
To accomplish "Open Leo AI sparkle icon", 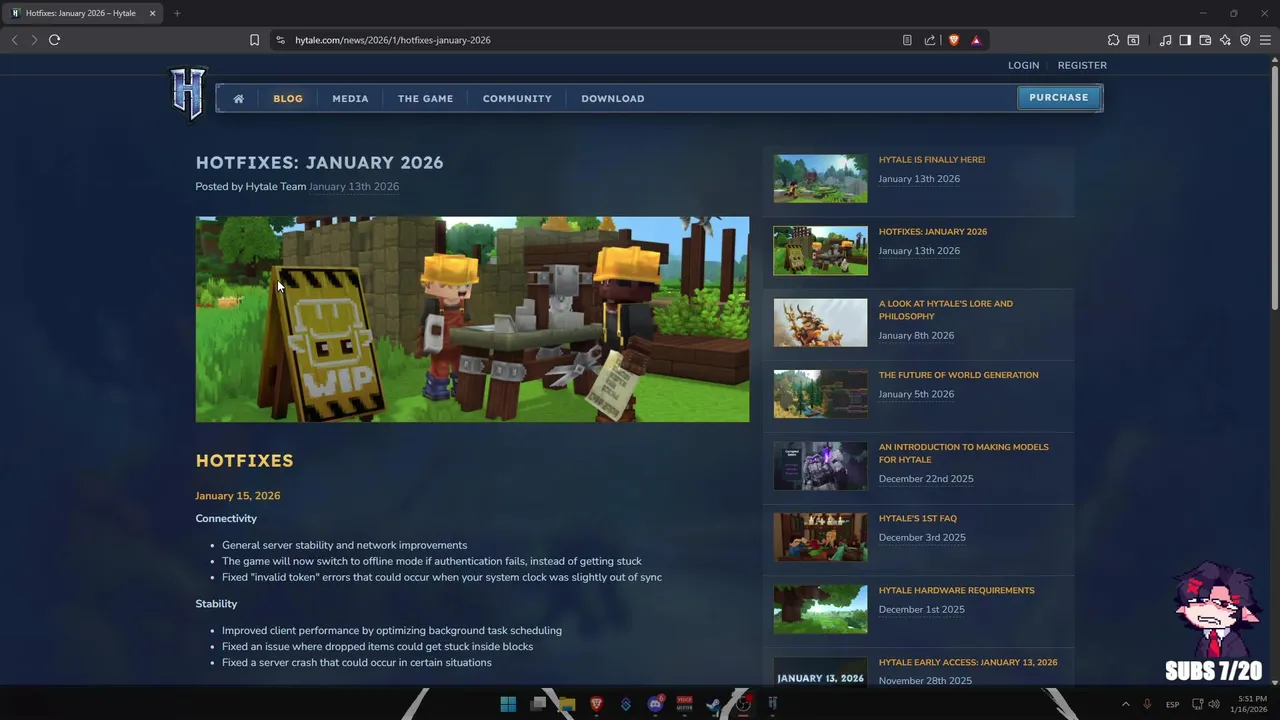I will (x=1225, y=40).
